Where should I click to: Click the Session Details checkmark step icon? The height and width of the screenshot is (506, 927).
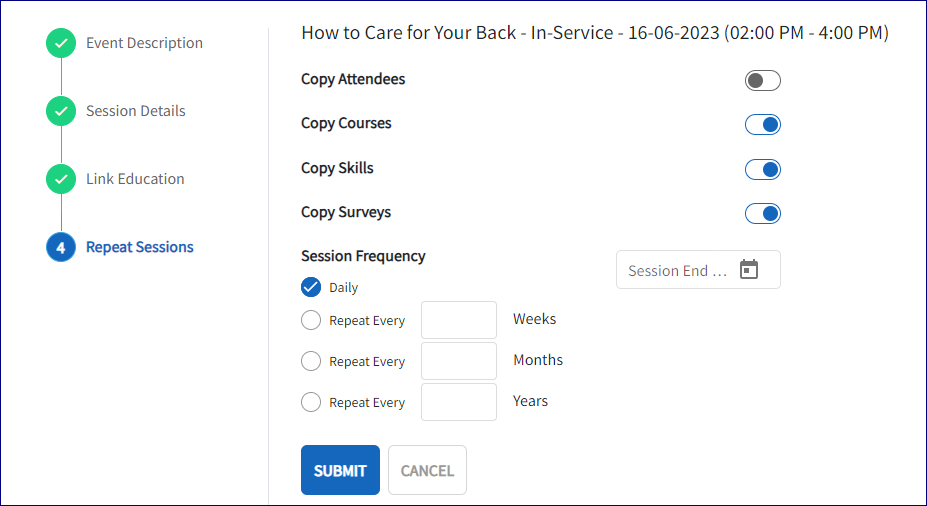click(x=61, y=112)
